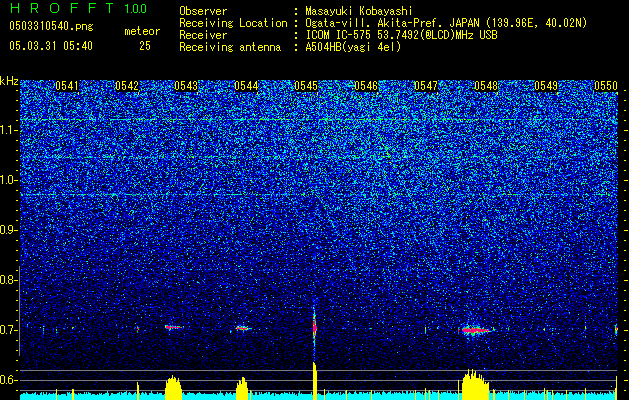Screen dimensions: 629x400
Task: Select the filename 0503310540.png
Action: 51,26
